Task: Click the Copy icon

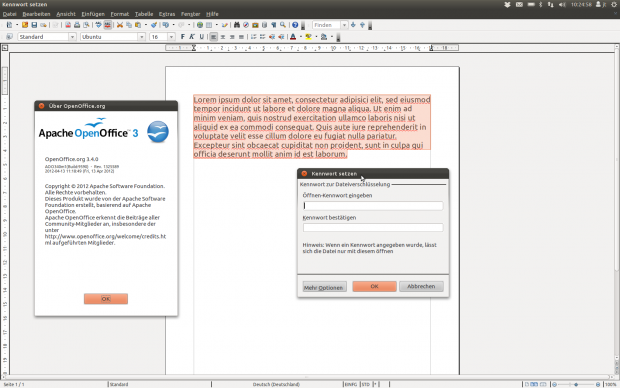Action: pyautogui.click(x=129, y=25)
